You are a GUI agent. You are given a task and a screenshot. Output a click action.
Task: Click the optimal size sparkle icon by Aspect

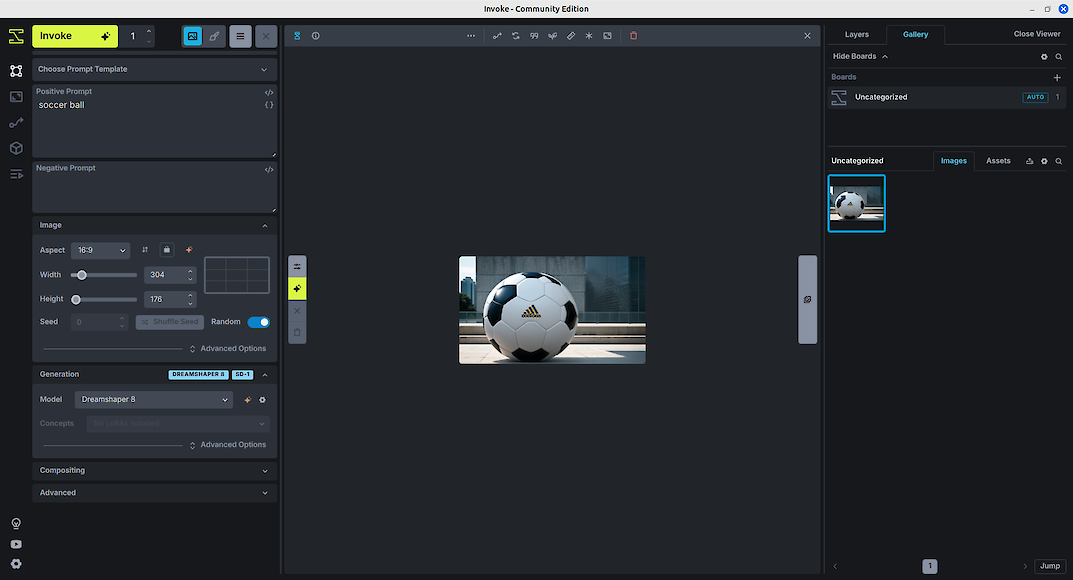click(189, 250)
